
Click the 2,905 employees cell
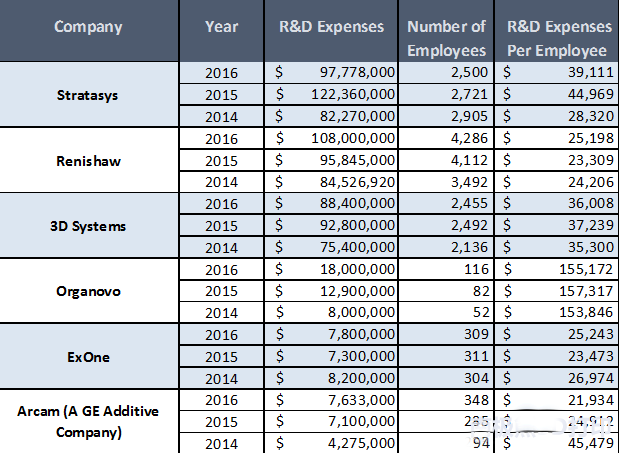point(446,116)
